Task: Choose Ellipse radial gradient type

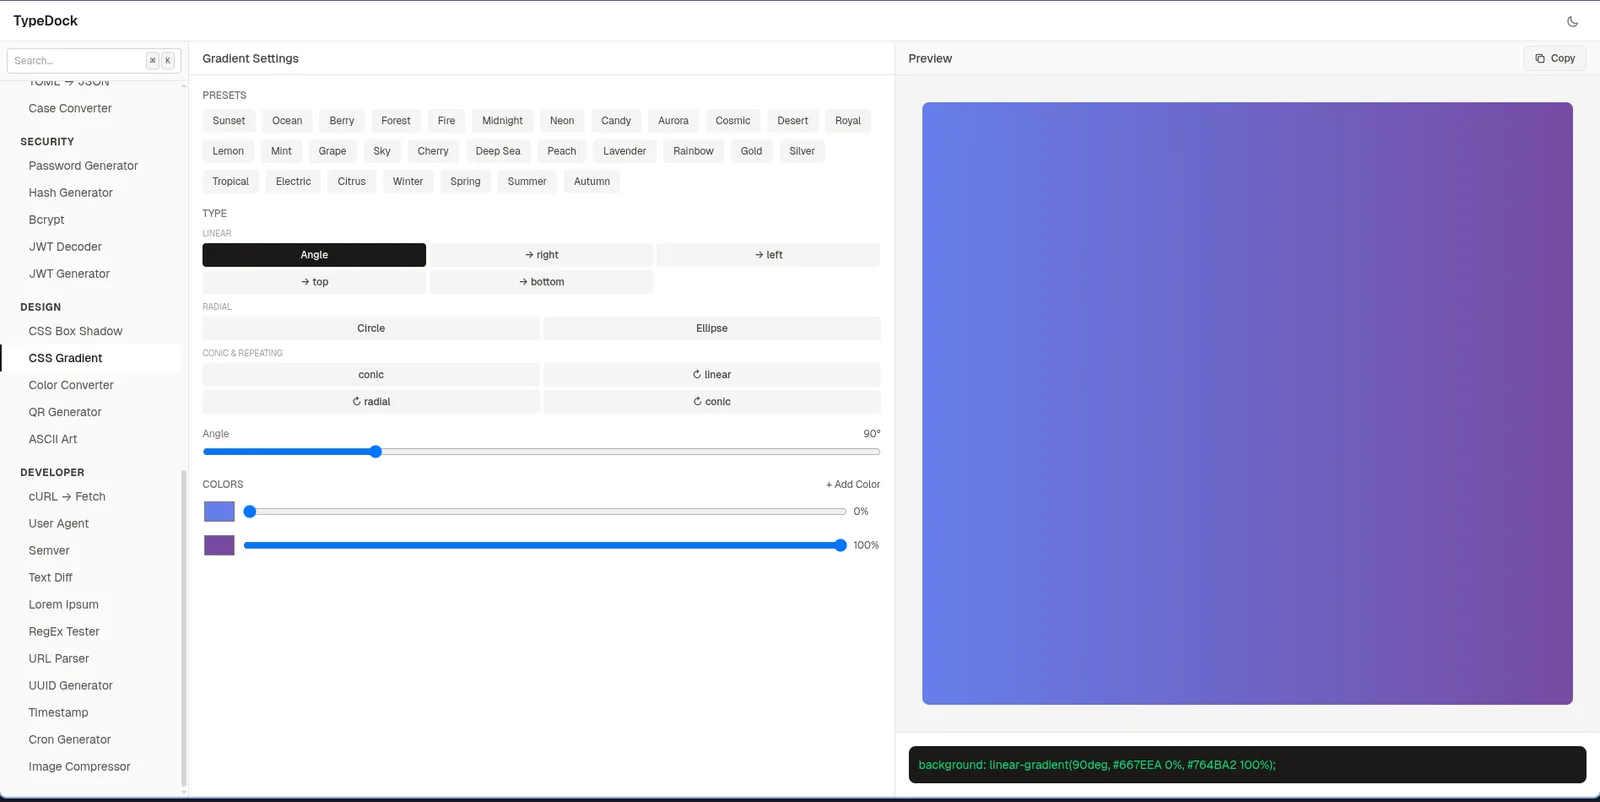Action: [712, 328]
